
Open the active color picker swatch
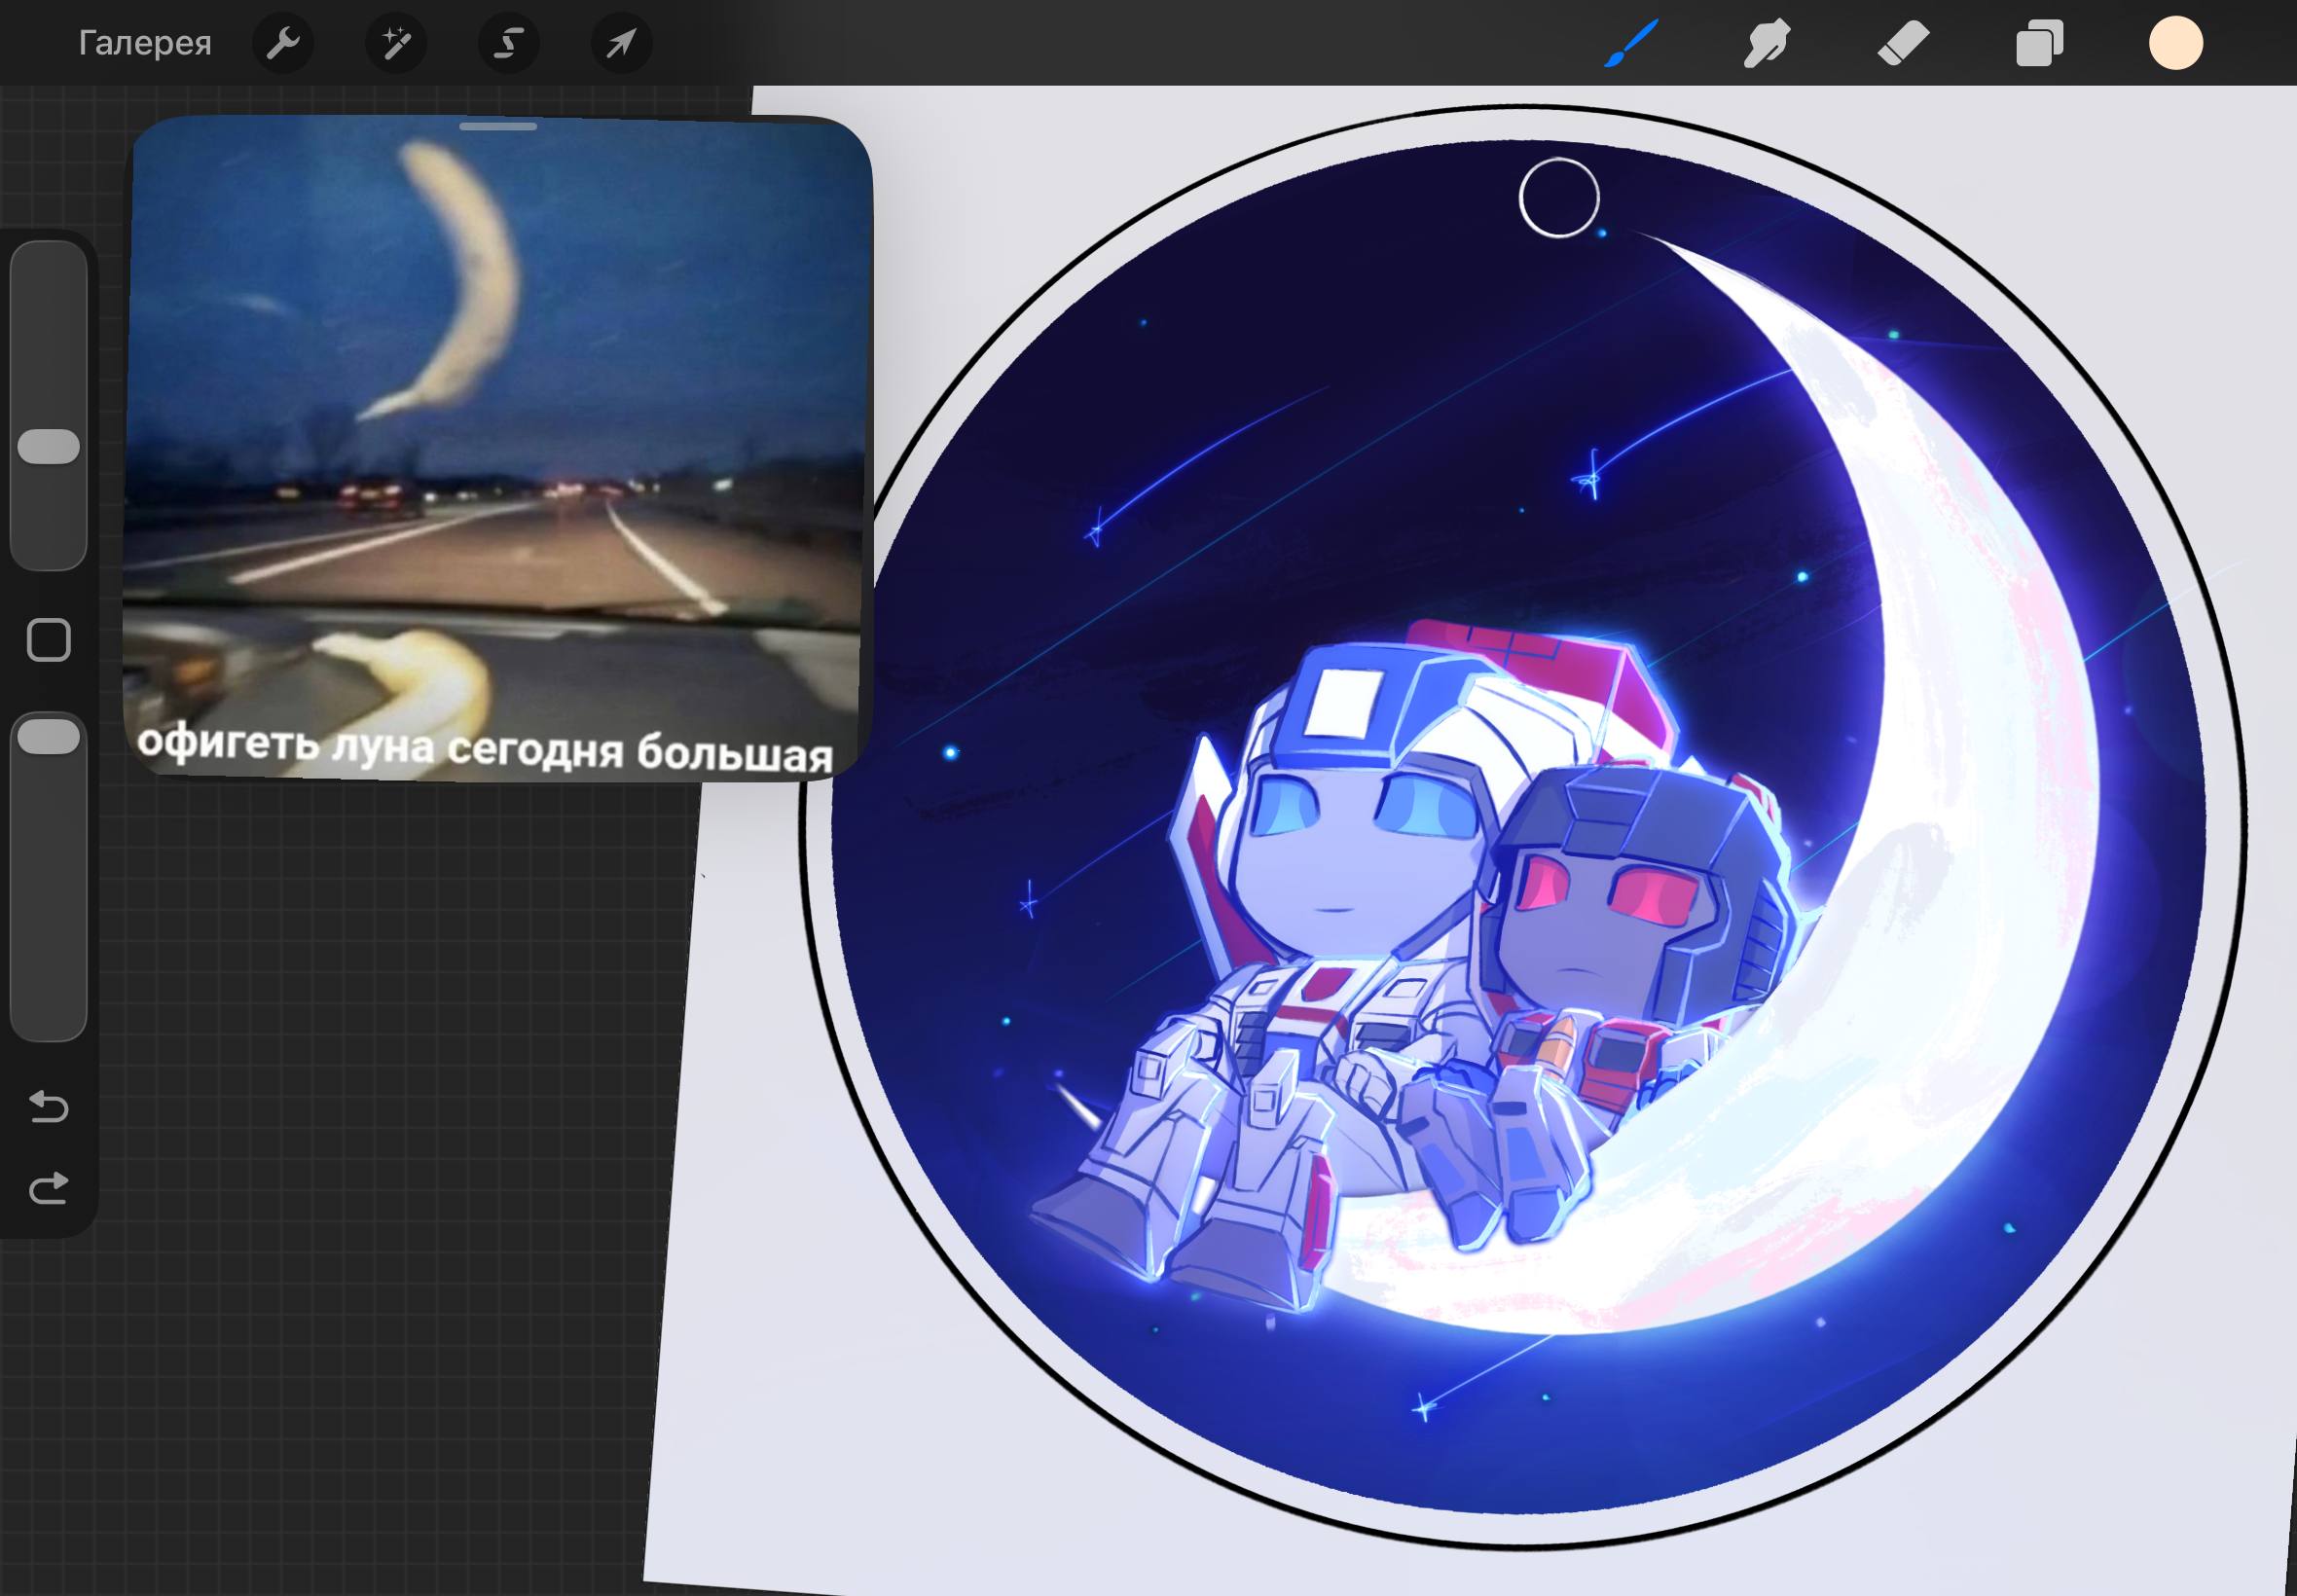click(2176, 43)
